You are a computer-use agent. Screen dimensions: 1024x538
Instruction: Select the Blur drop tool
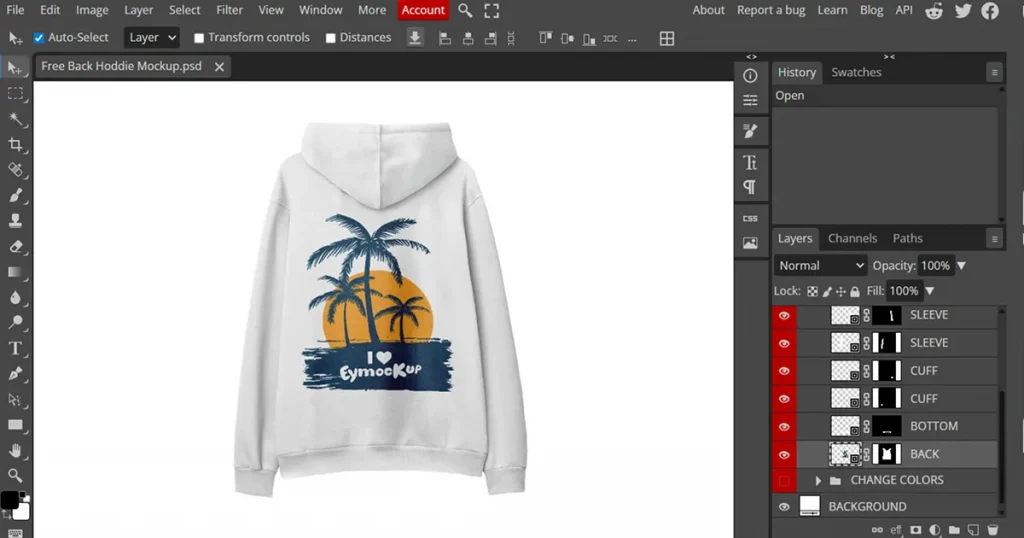(x=15, y=297)
